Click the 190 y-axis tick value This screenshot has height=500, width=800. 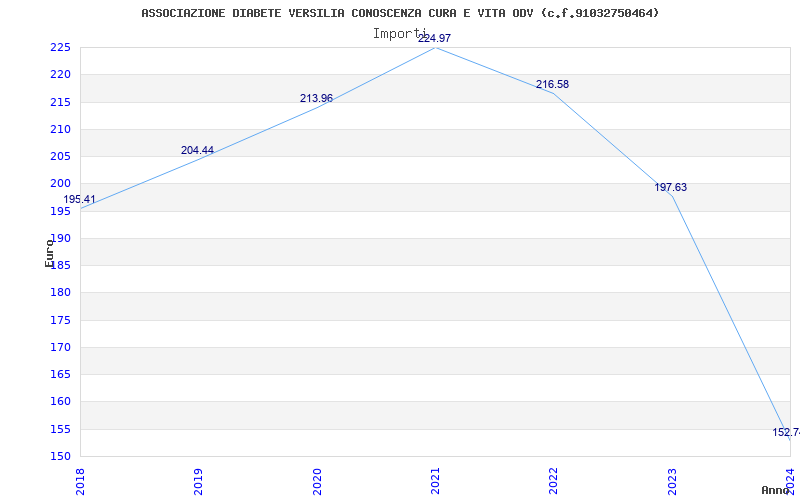coord(60,238)
